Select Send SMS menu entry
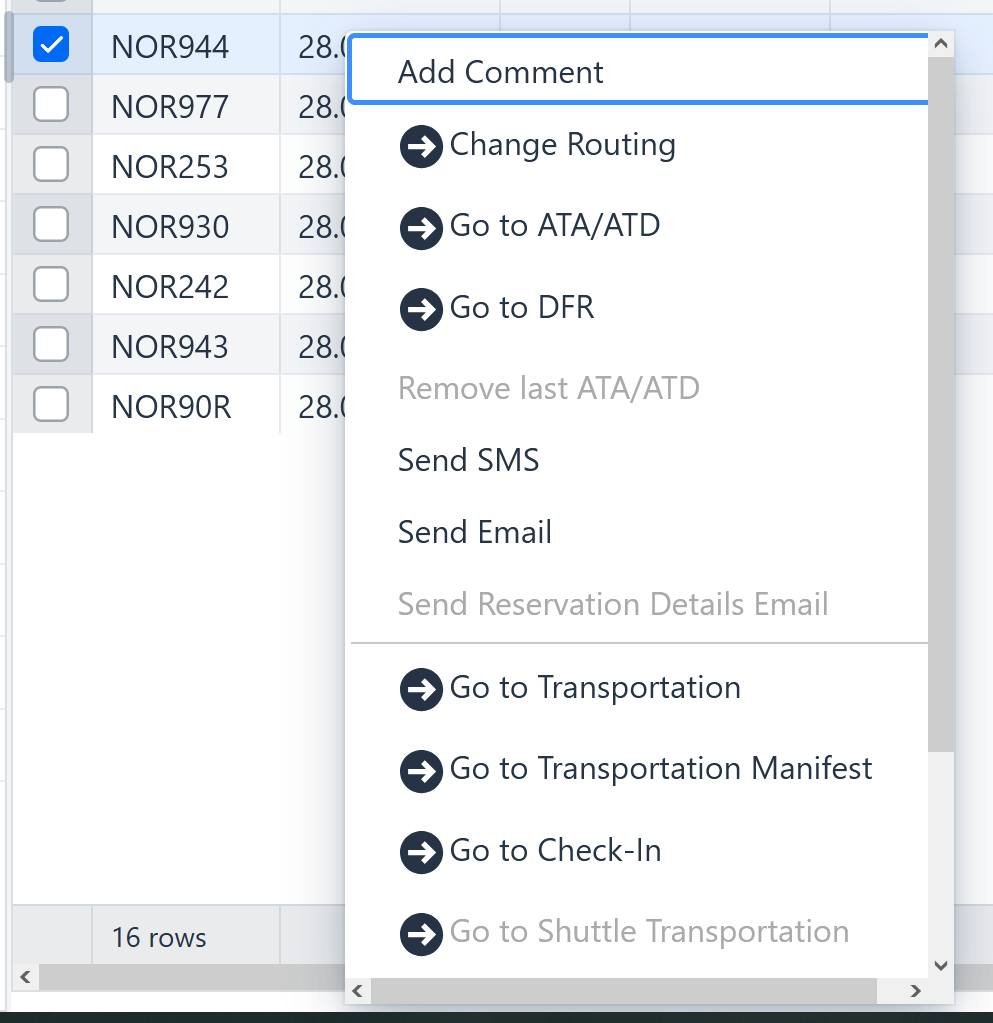993x1023 pixels. click(x=469, y=460)
